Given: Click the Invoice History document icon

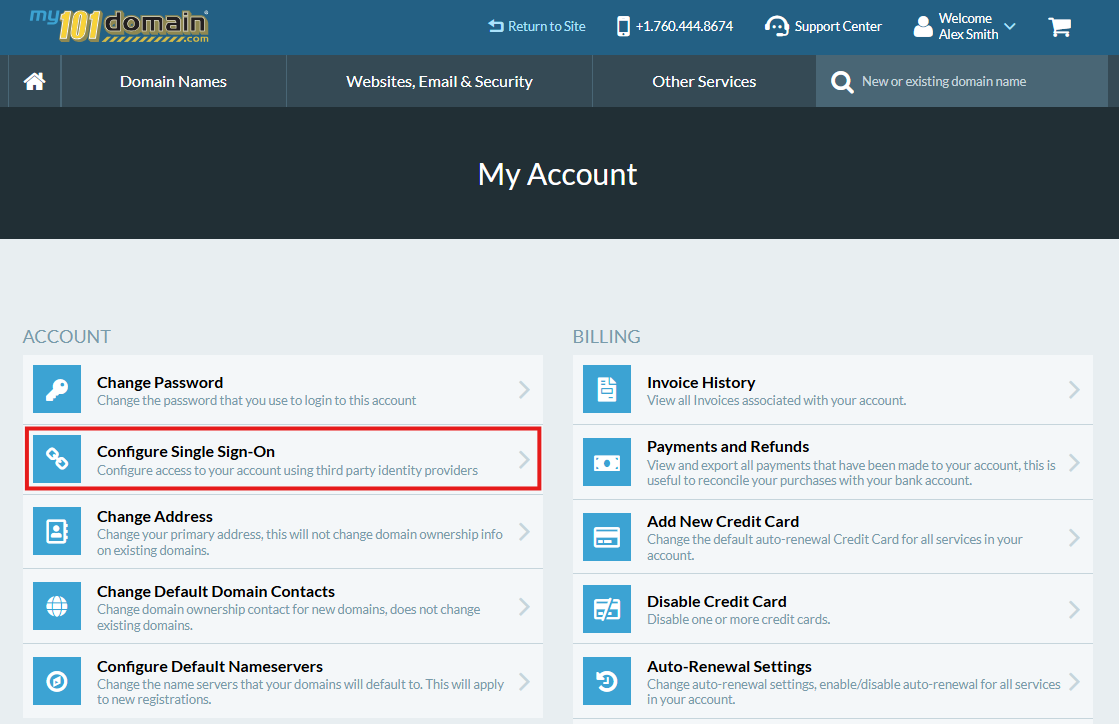Looking at the screenshot, I should (x=606, y=390).
